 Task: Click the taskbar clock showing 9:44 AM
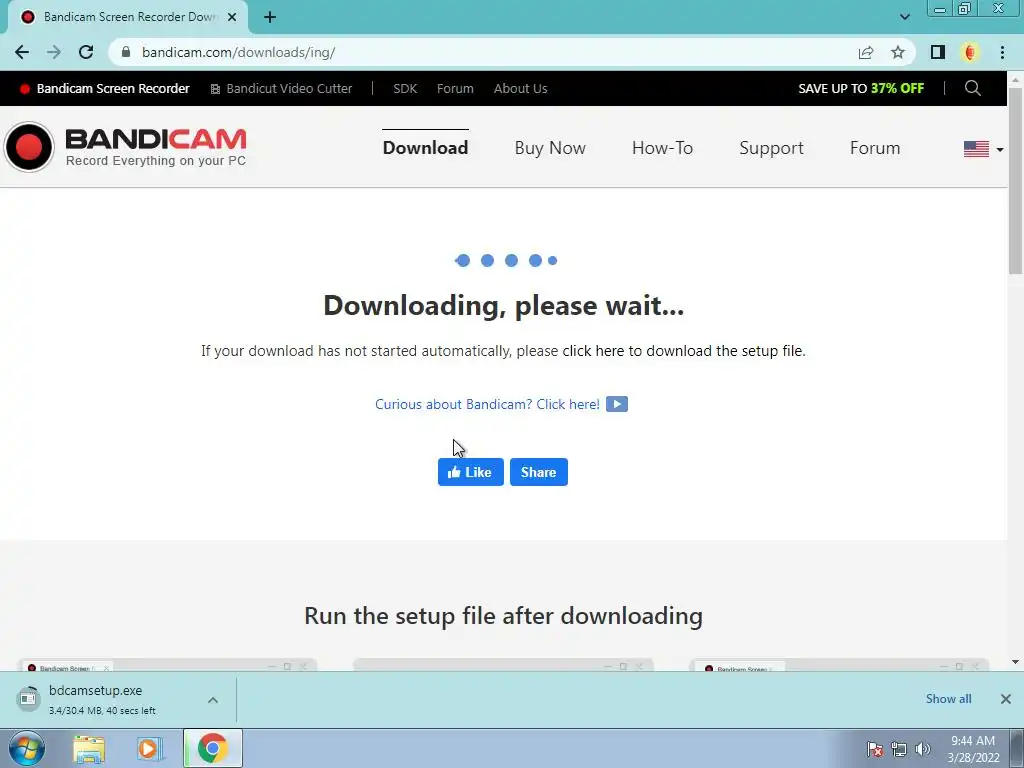tap(973, 749)
